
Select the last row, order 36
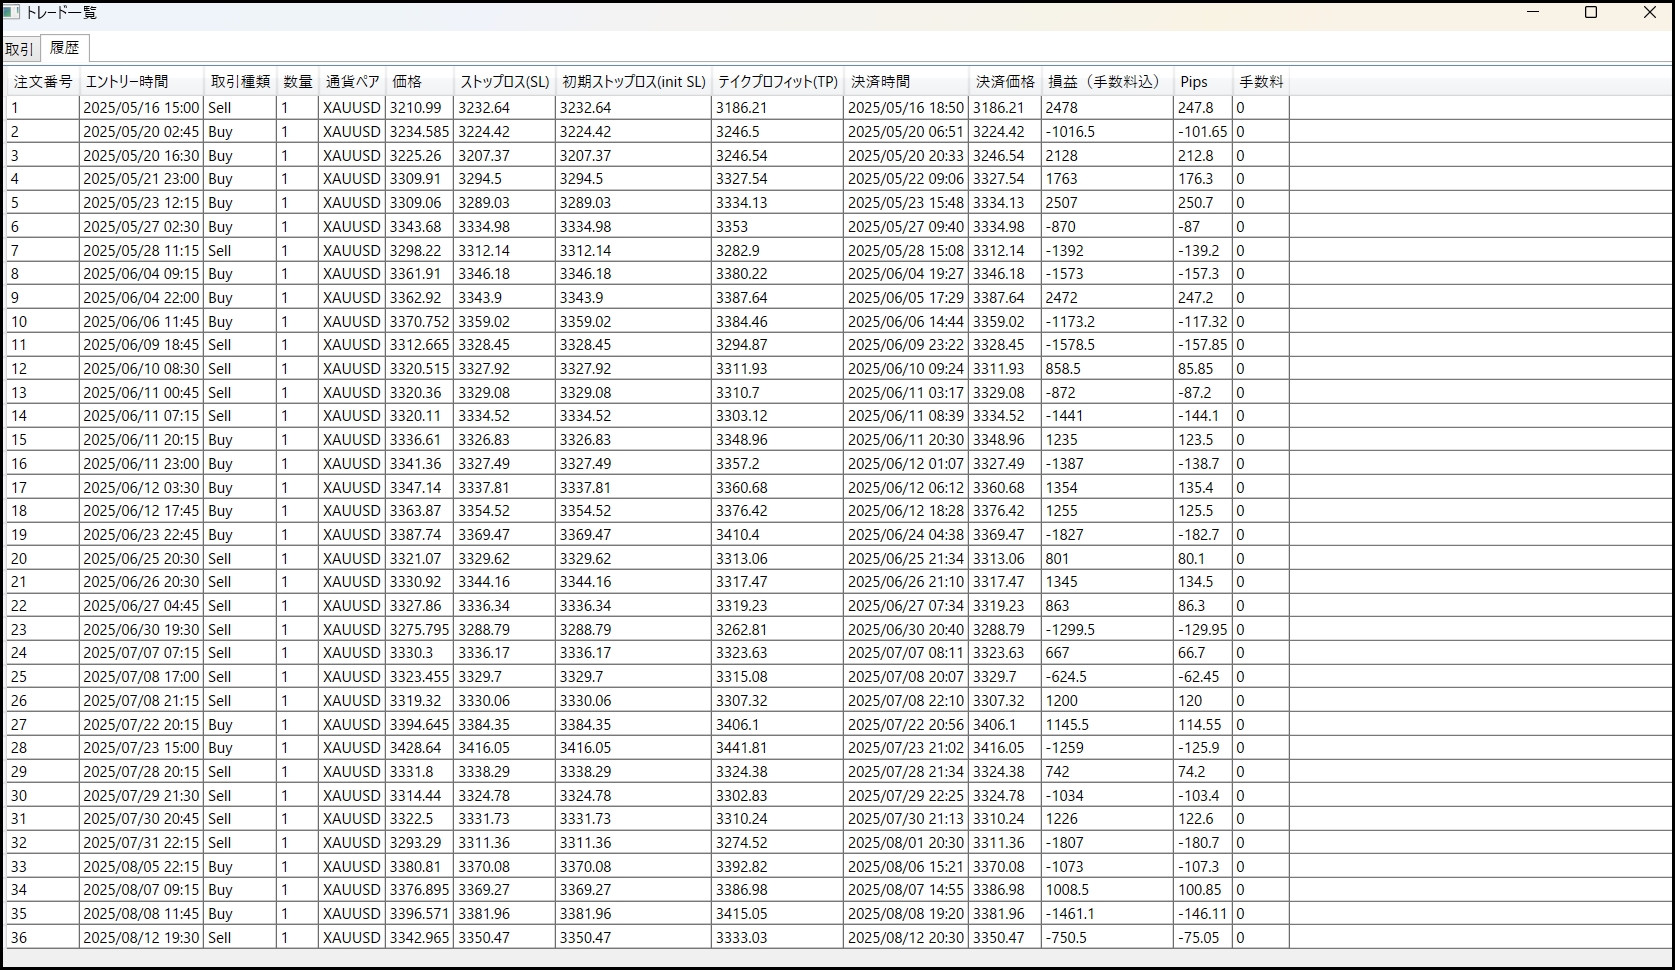(x=42, y=938)
